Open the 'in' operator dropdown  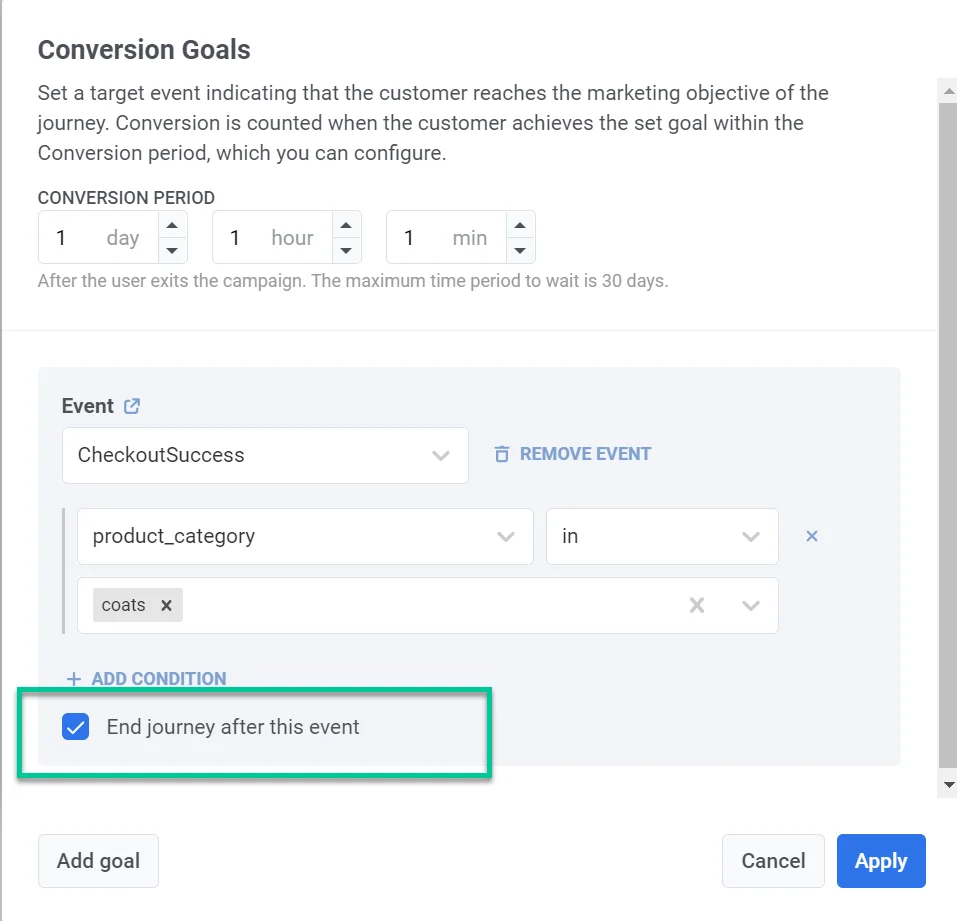(751, 536)
